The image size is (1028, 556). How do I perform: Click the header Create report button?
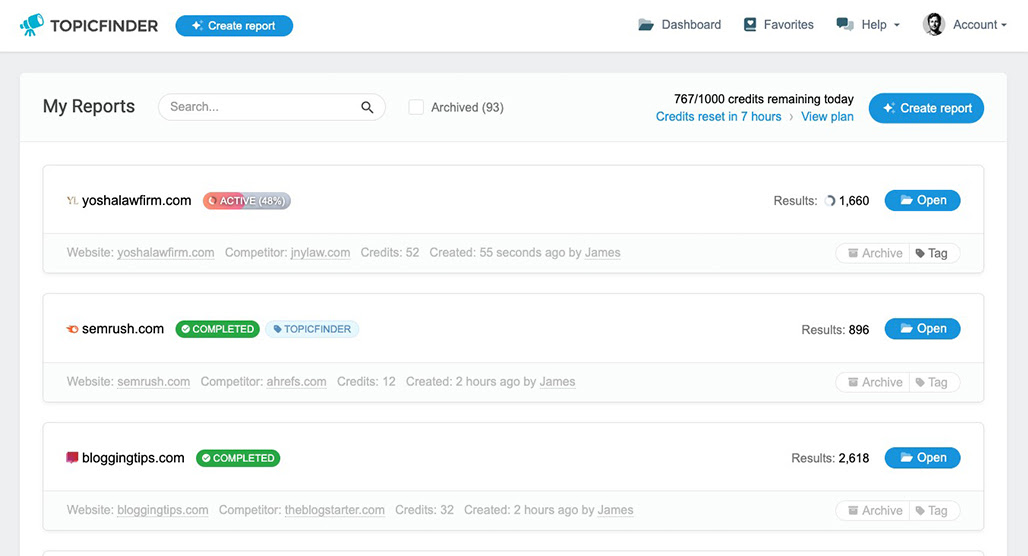[x=234, y=26]
